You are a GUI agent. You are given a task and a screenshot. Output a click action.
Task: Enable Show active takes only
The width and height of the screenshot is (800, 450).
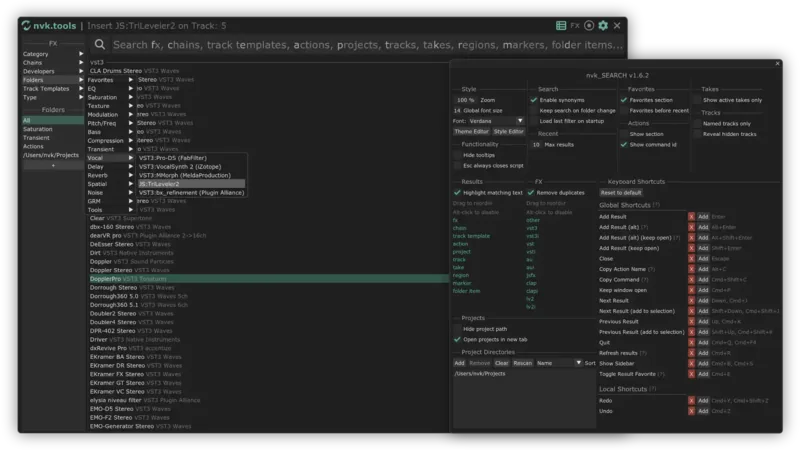(697, 100)
